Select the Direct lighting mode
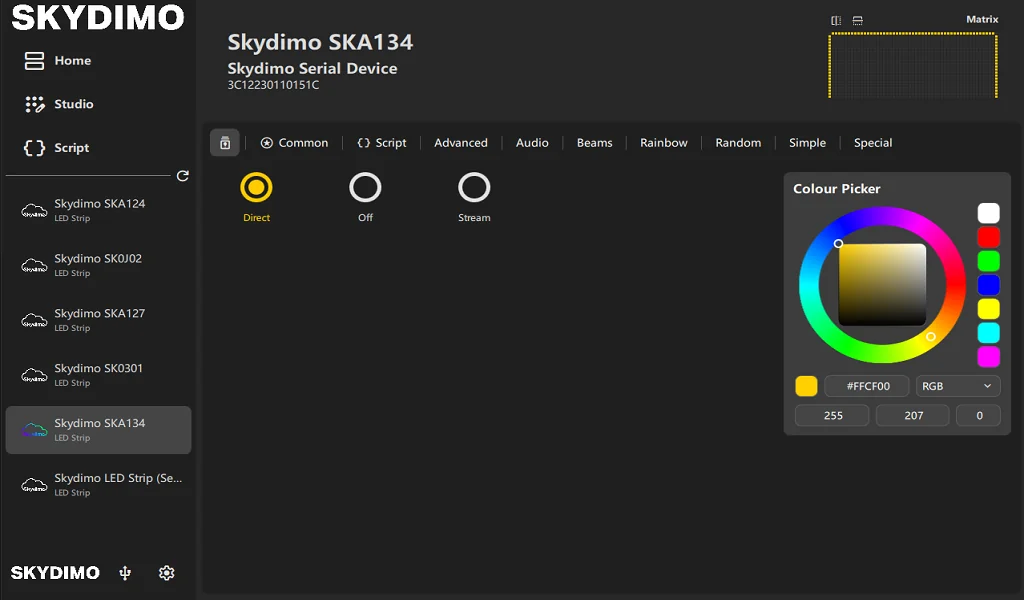 coord(256,187)
